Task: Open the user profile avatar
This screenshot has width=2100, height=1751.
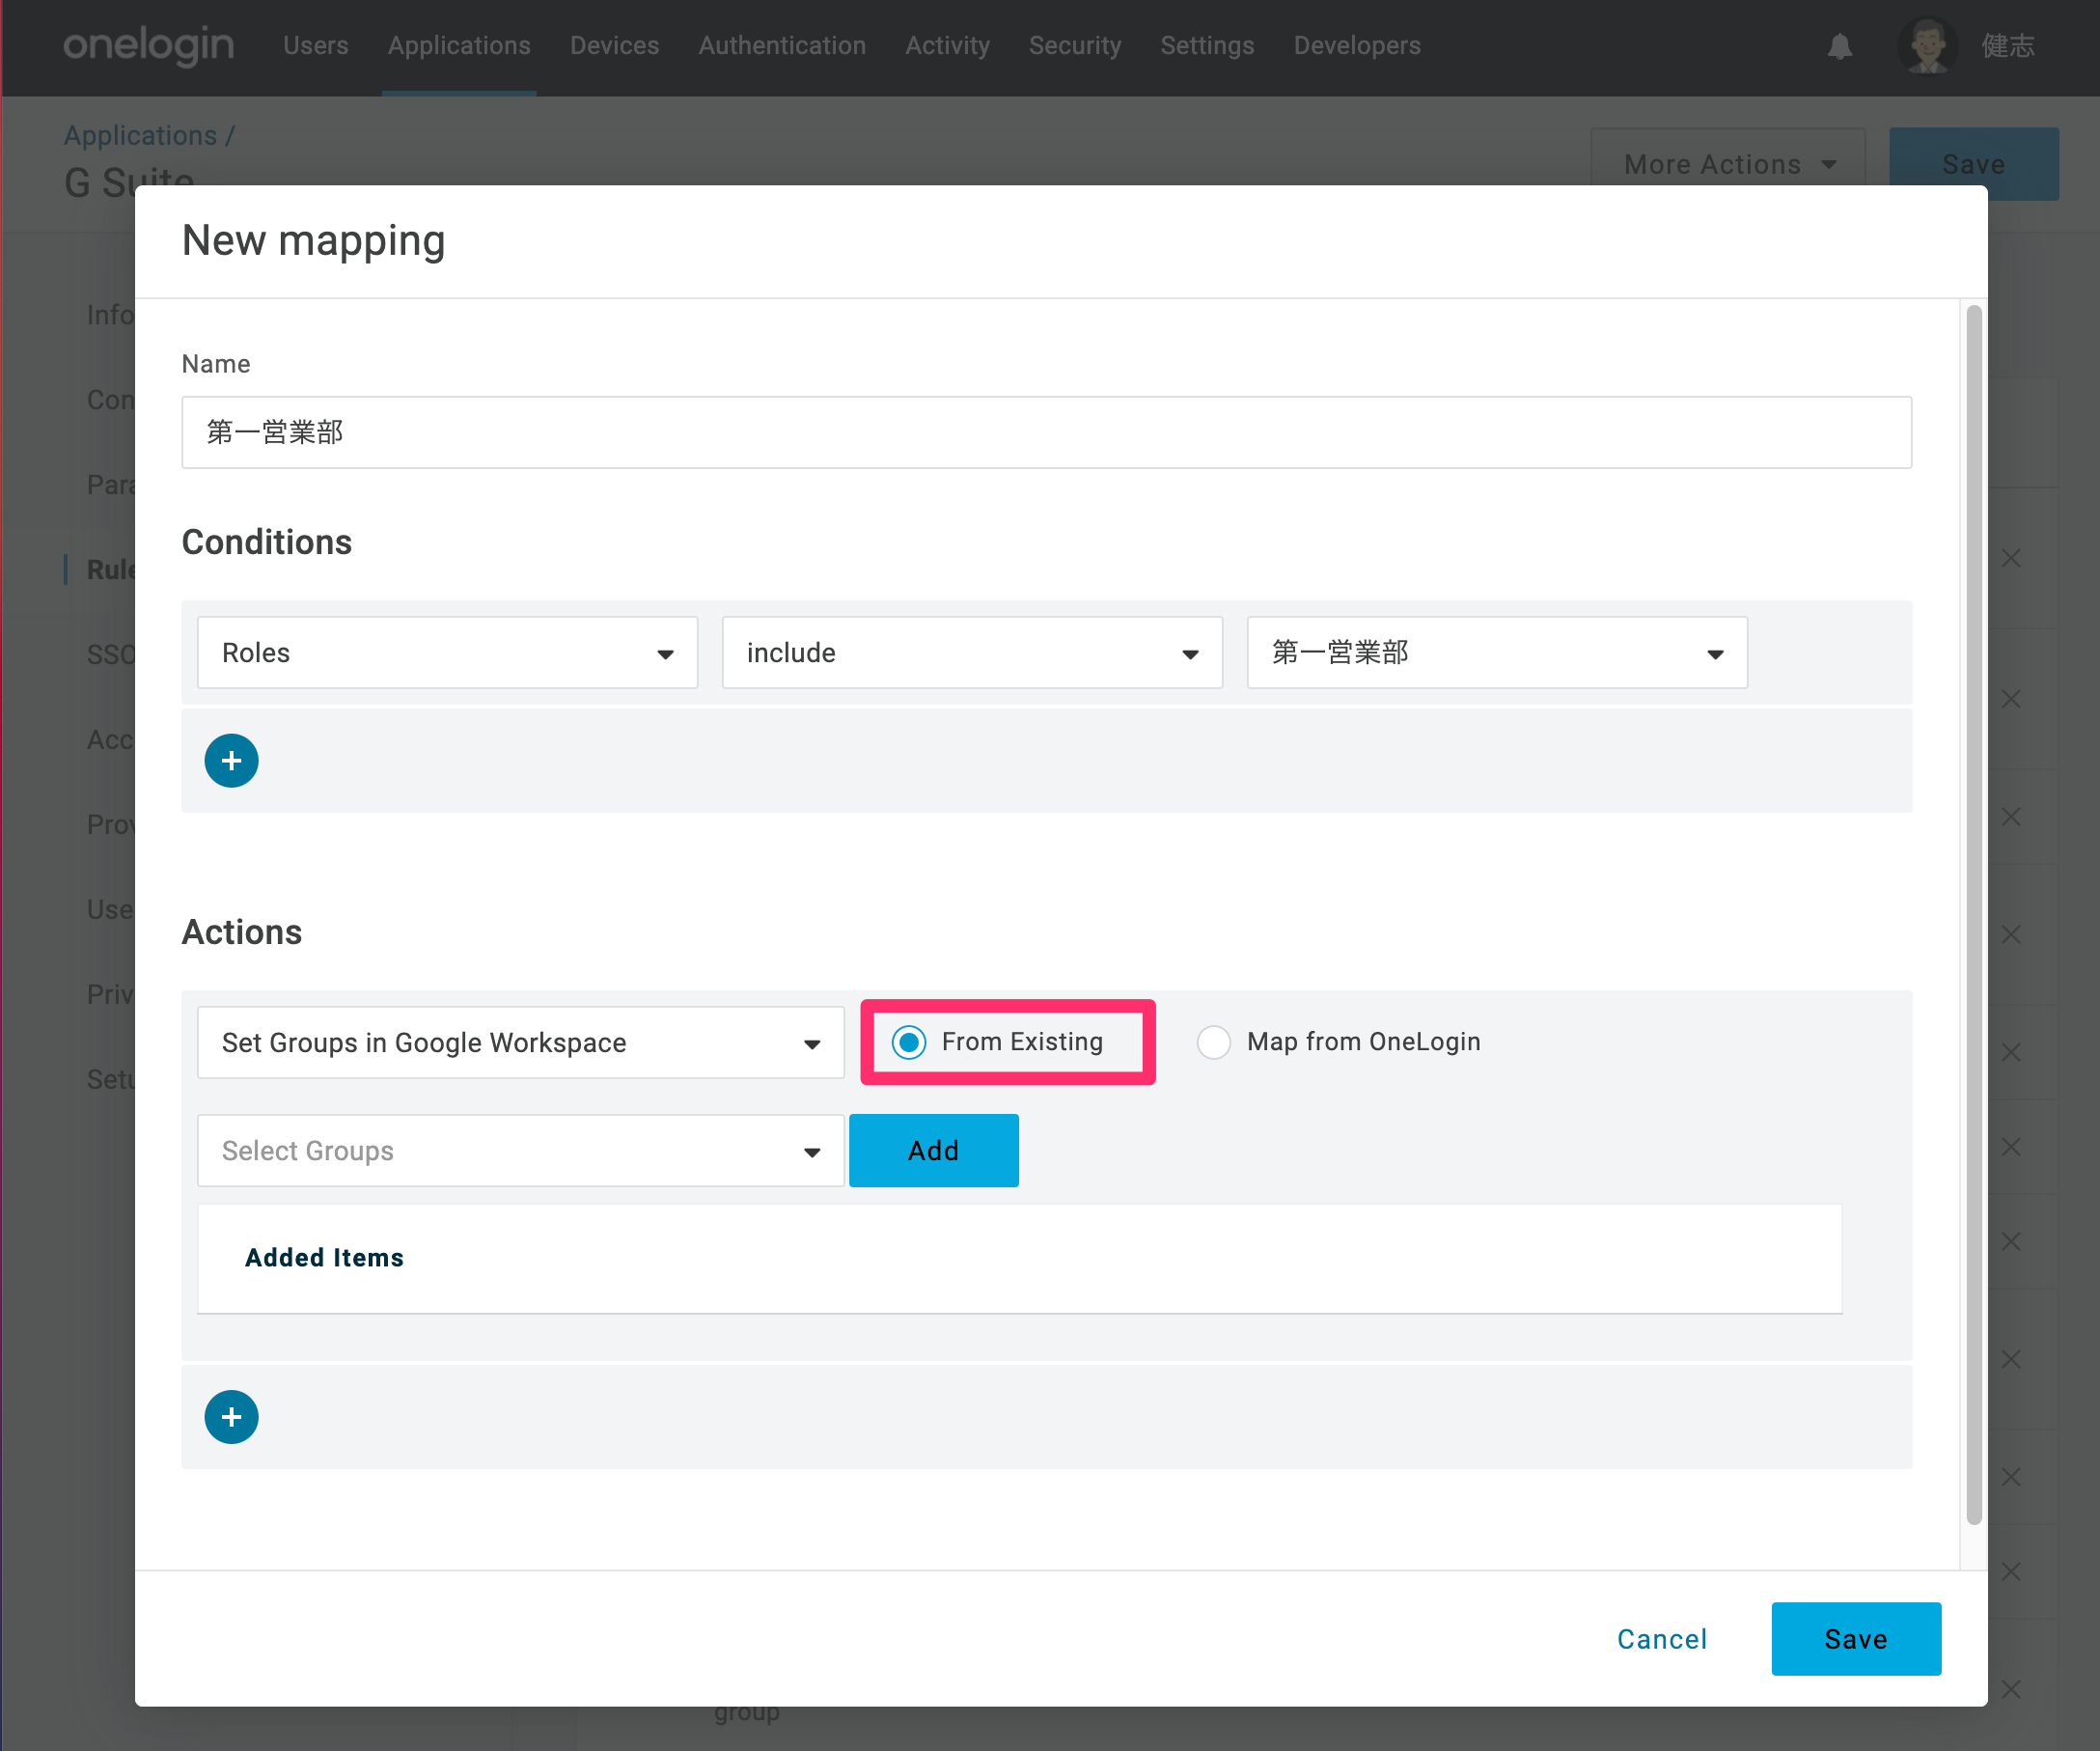Action: pyautogui.click(x=1927, y=46)
